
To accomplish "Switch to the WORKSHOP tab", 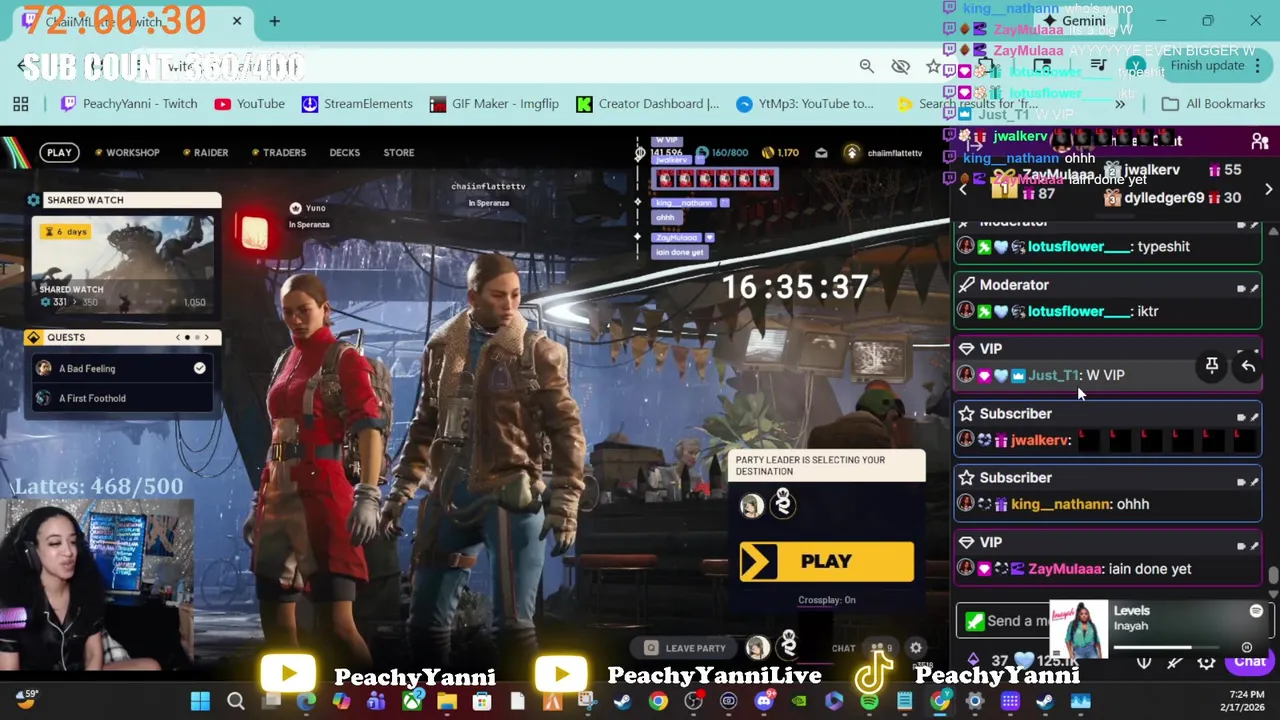I will click(127, 152).
